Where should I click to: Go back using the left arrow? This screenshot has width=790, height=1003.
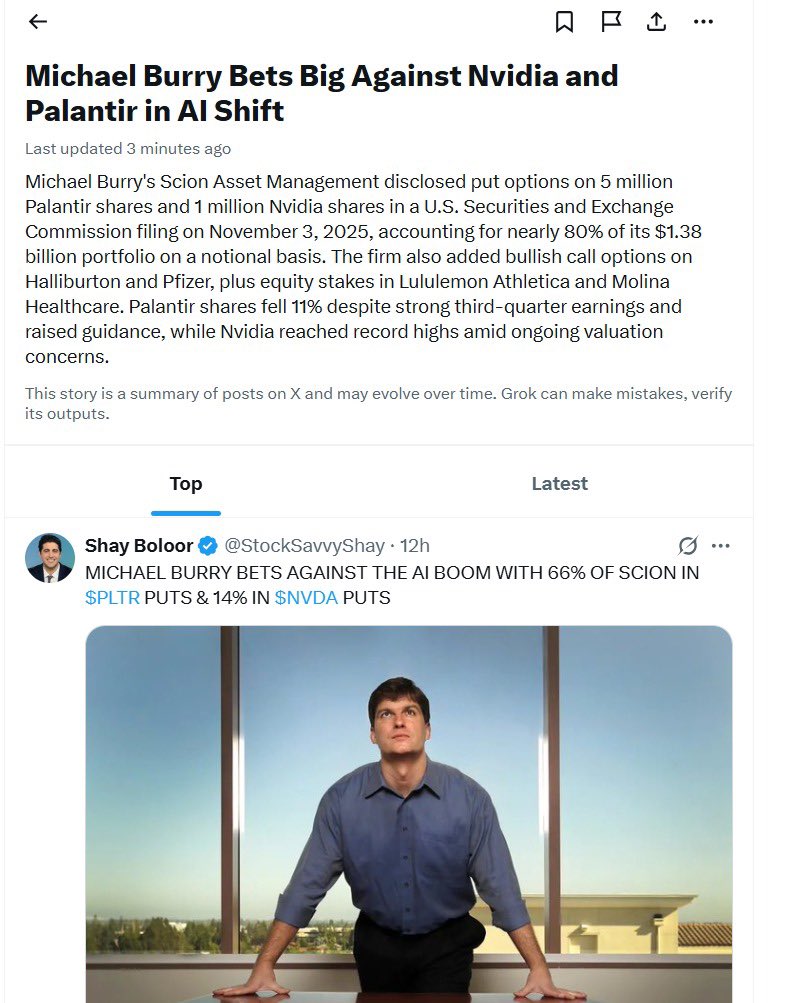tap(38, 21)
